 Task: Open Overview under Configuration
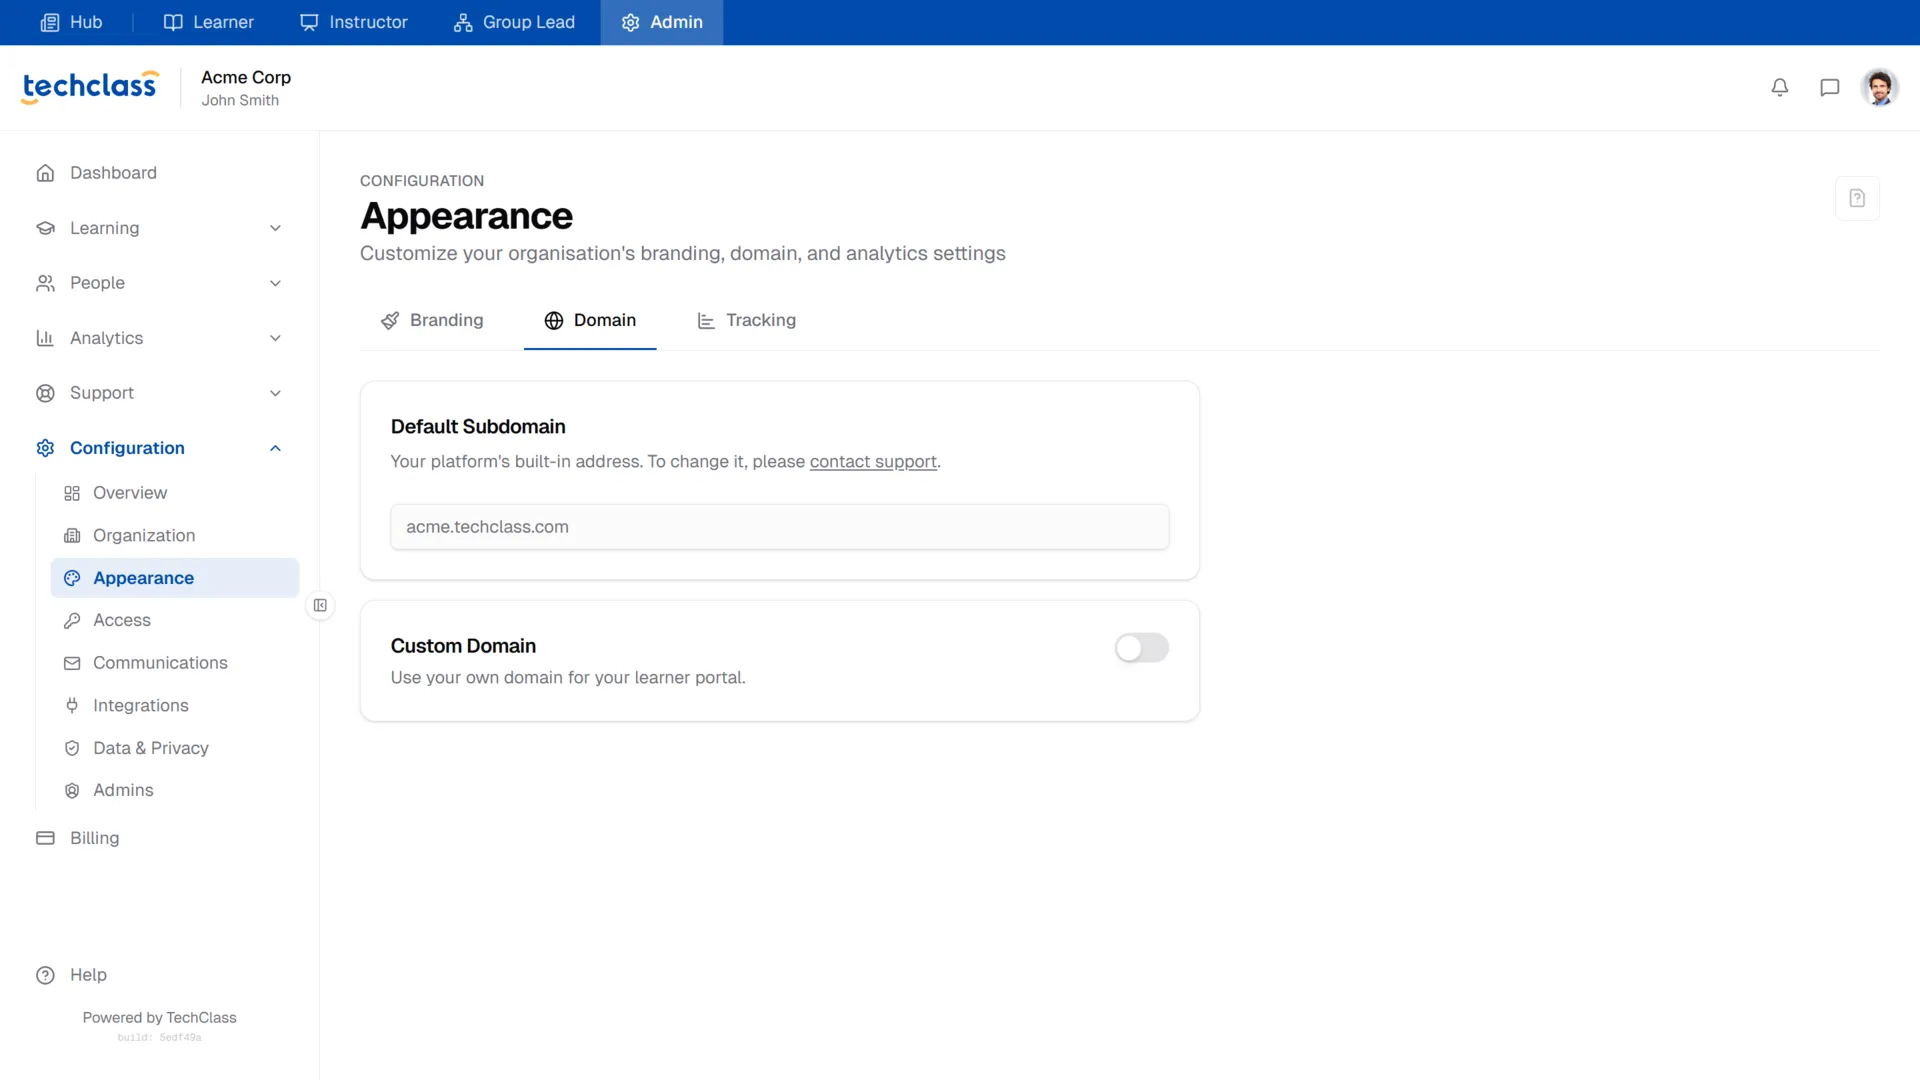[x=175, y=493]
